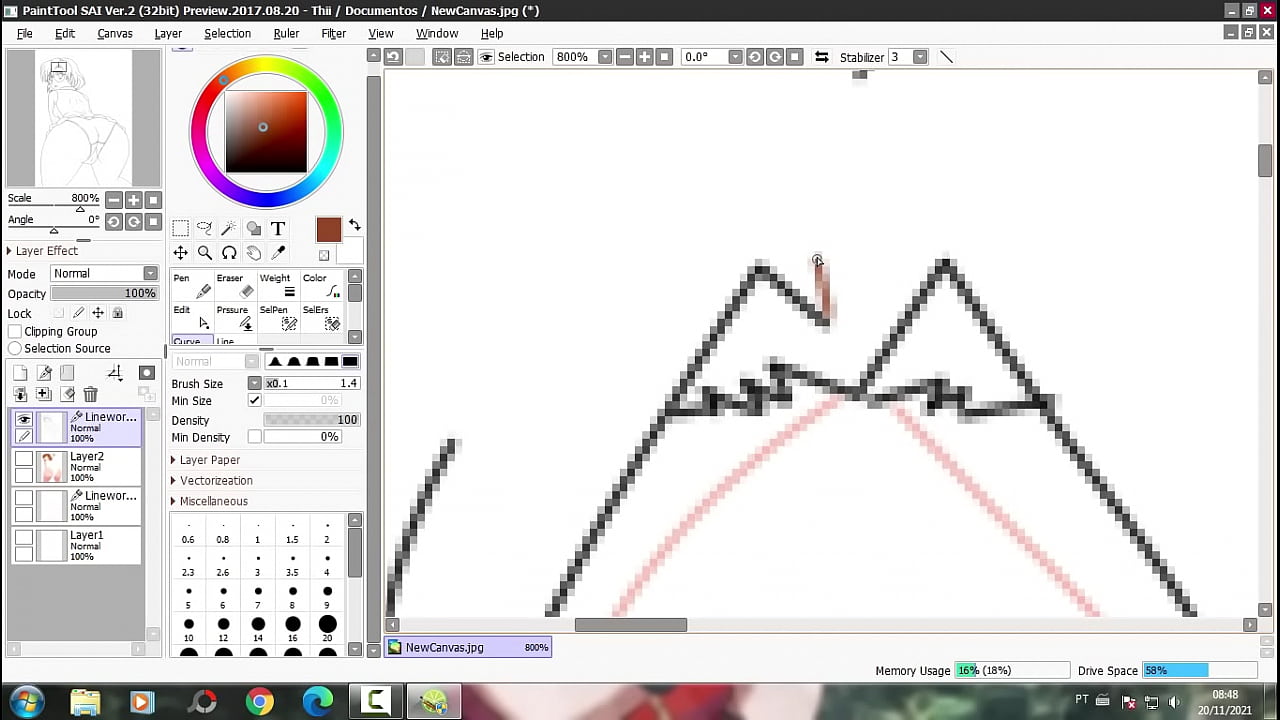The image size is (1280, 720).
Task: Switch to the Line tab
Action: click(225, 343)
